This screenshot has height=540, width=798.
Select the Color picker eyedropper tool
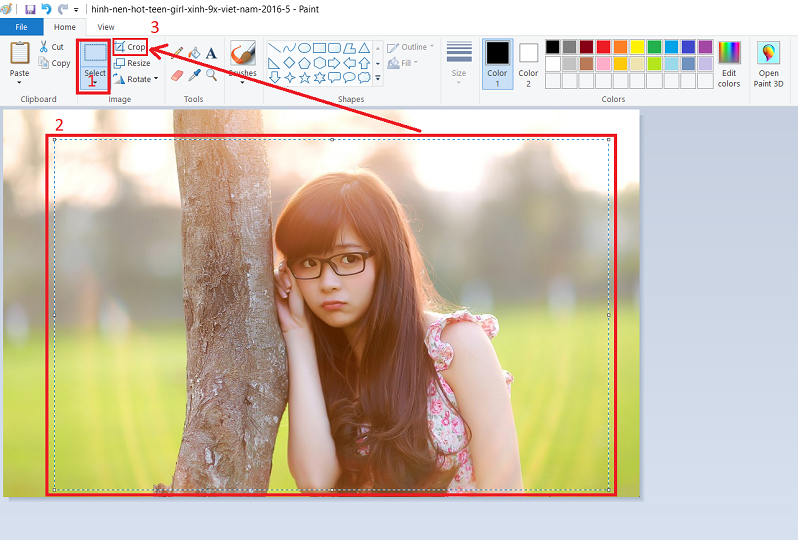(194, 75)
